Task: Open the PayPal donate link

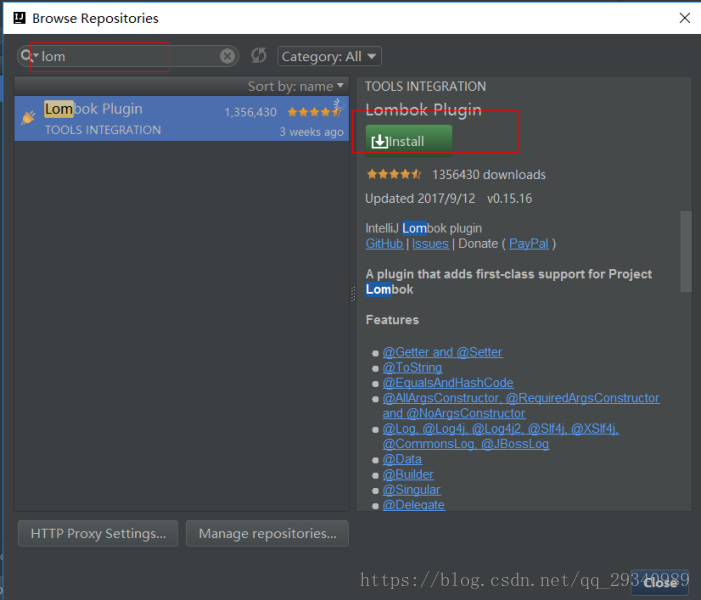Action: point(528,244)
